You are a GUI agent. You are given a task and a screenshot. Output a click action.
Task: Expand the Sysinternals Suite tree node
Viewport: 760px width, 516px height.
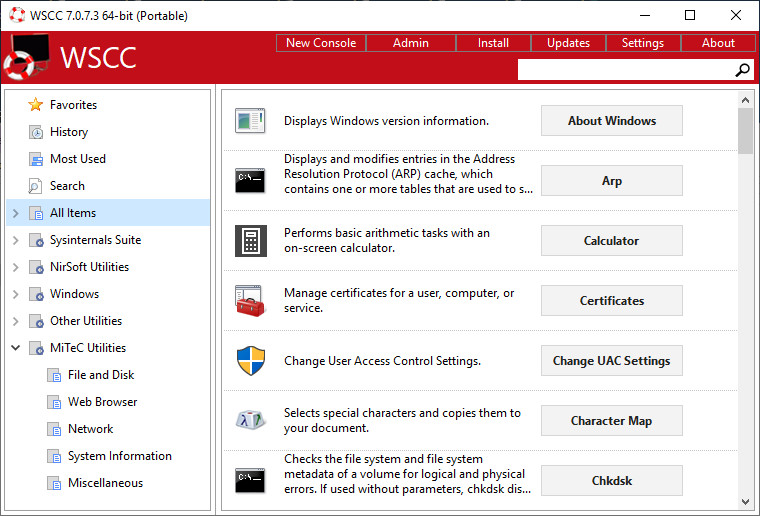click(16, 240)
